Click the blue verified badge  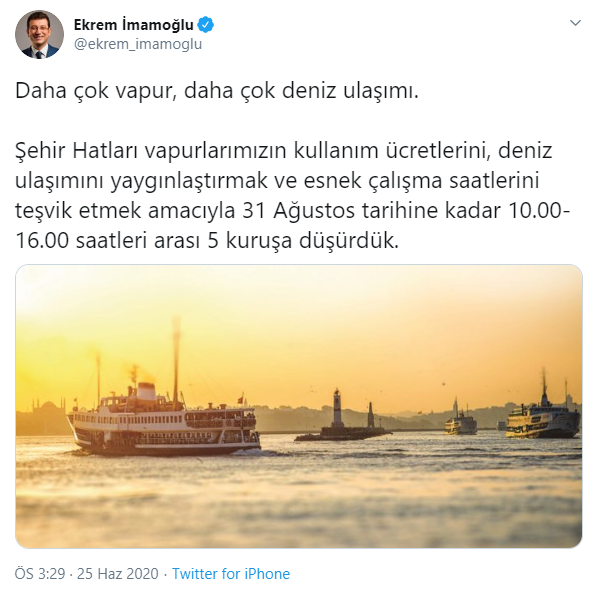point(206,25)
